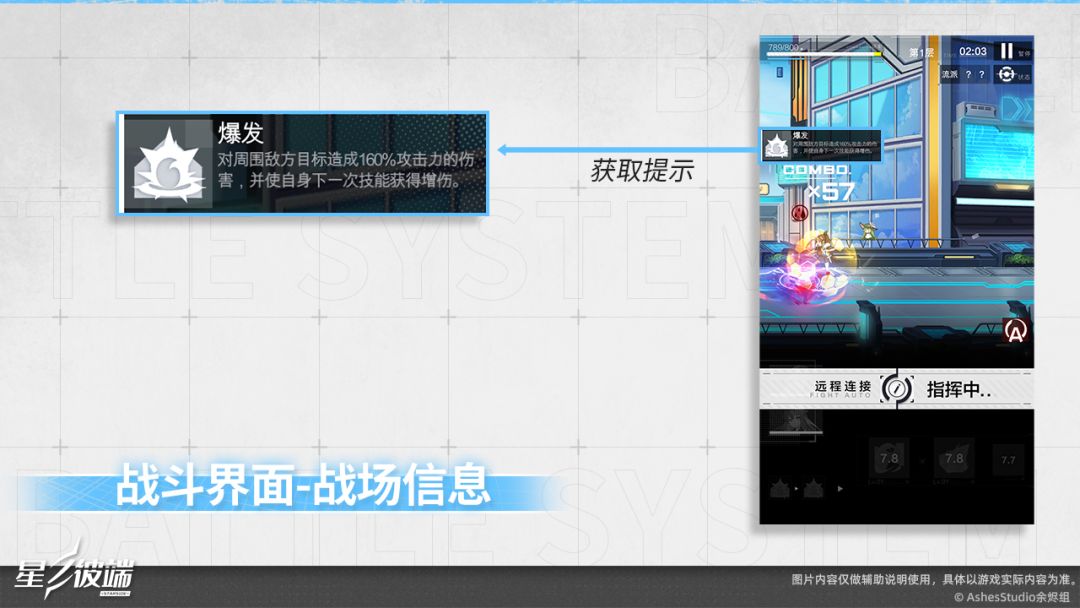Viewport: 1080px width, 608px height.
Task: Tap the red enemy marker icon
Action: click(799, 213)
